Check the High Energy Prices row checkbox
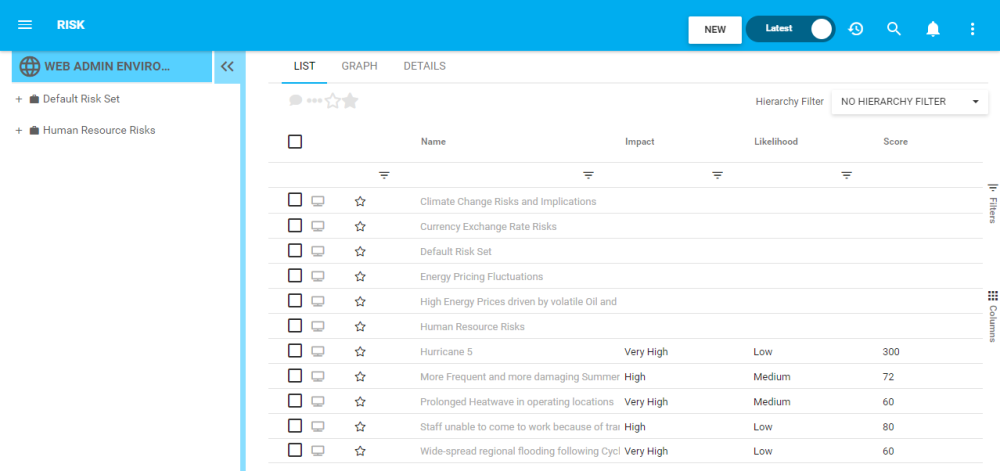The width and height of the screenshot is (1000, 471). tap(295, 300)
